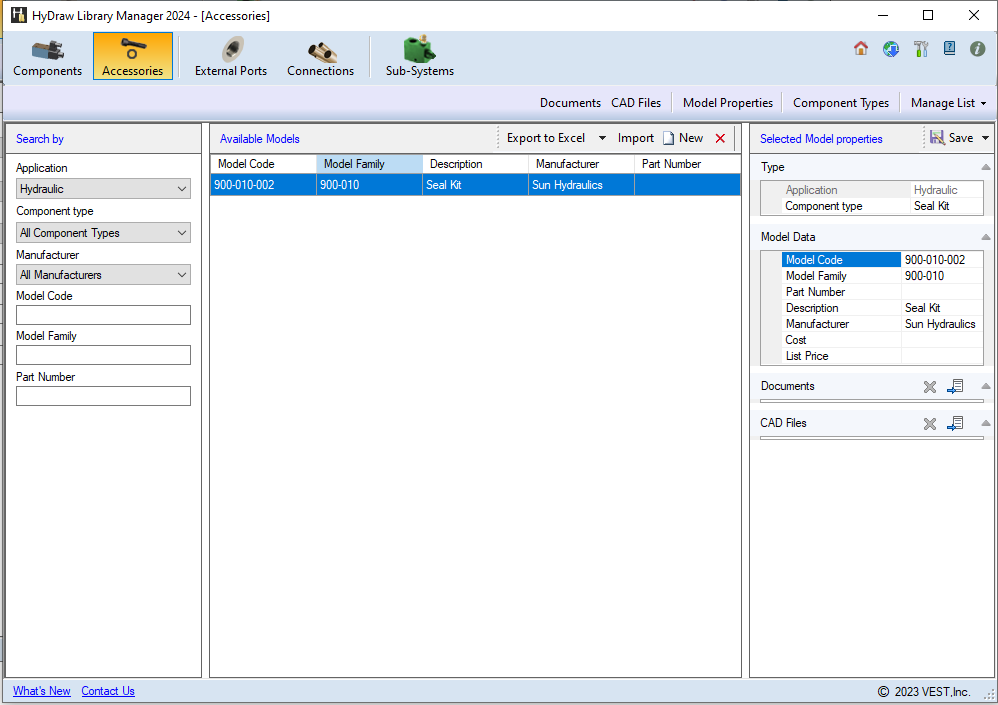The image size is (998, 705).
Task: Add a CAD file with attach icon
Action: tap(955, 424)
